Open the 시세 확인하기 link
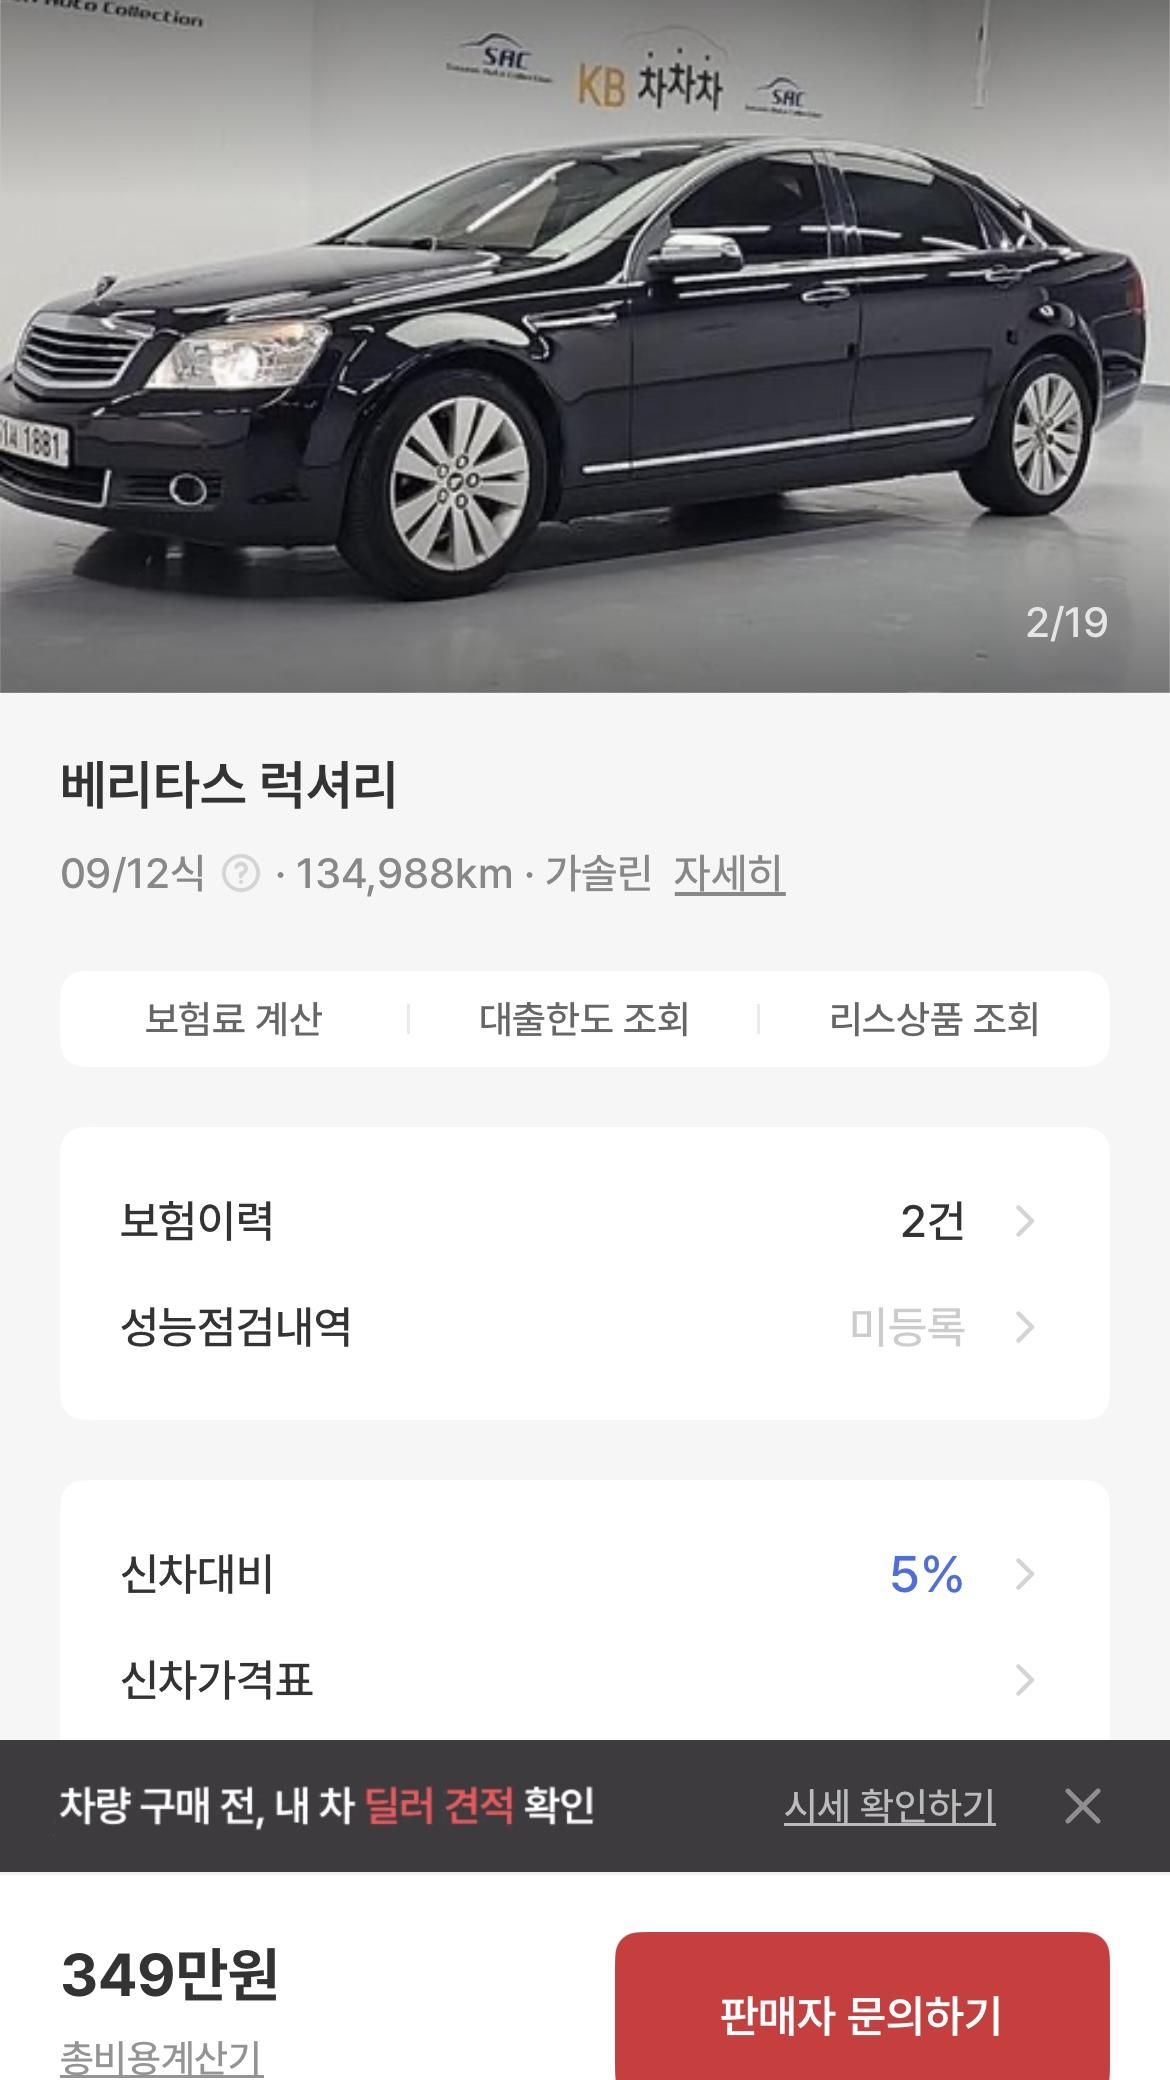 (x=889, y=1806)
